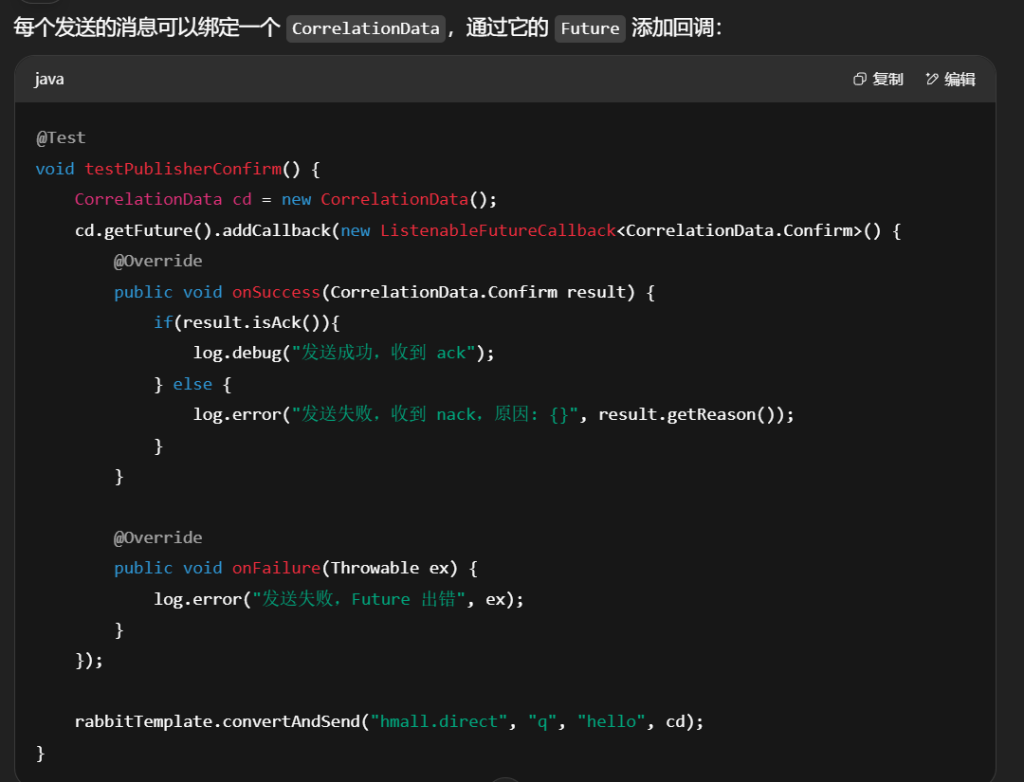Click the copy icon in code header
Viewport: 1024px width, 782px height.
tap(859, 79)
